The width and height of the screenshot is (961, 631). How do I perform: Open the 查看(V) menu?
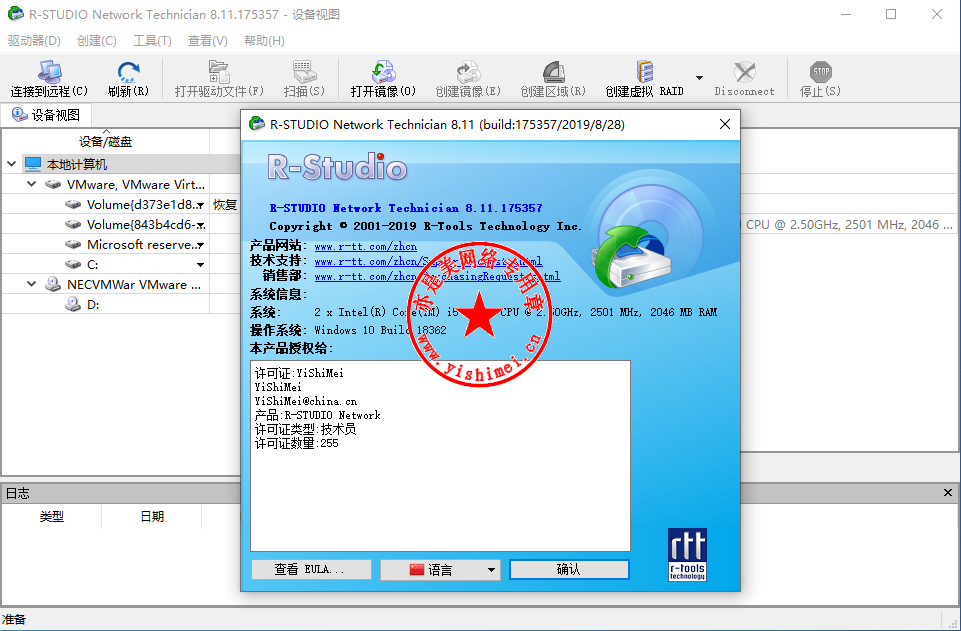point(207,40)
